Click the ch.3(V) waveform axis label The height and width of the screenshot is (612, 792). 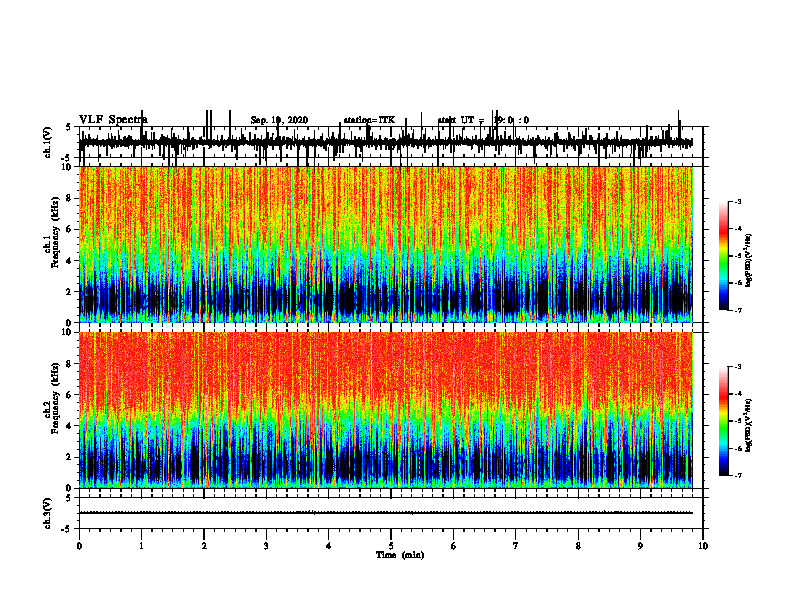click(47, 513)
